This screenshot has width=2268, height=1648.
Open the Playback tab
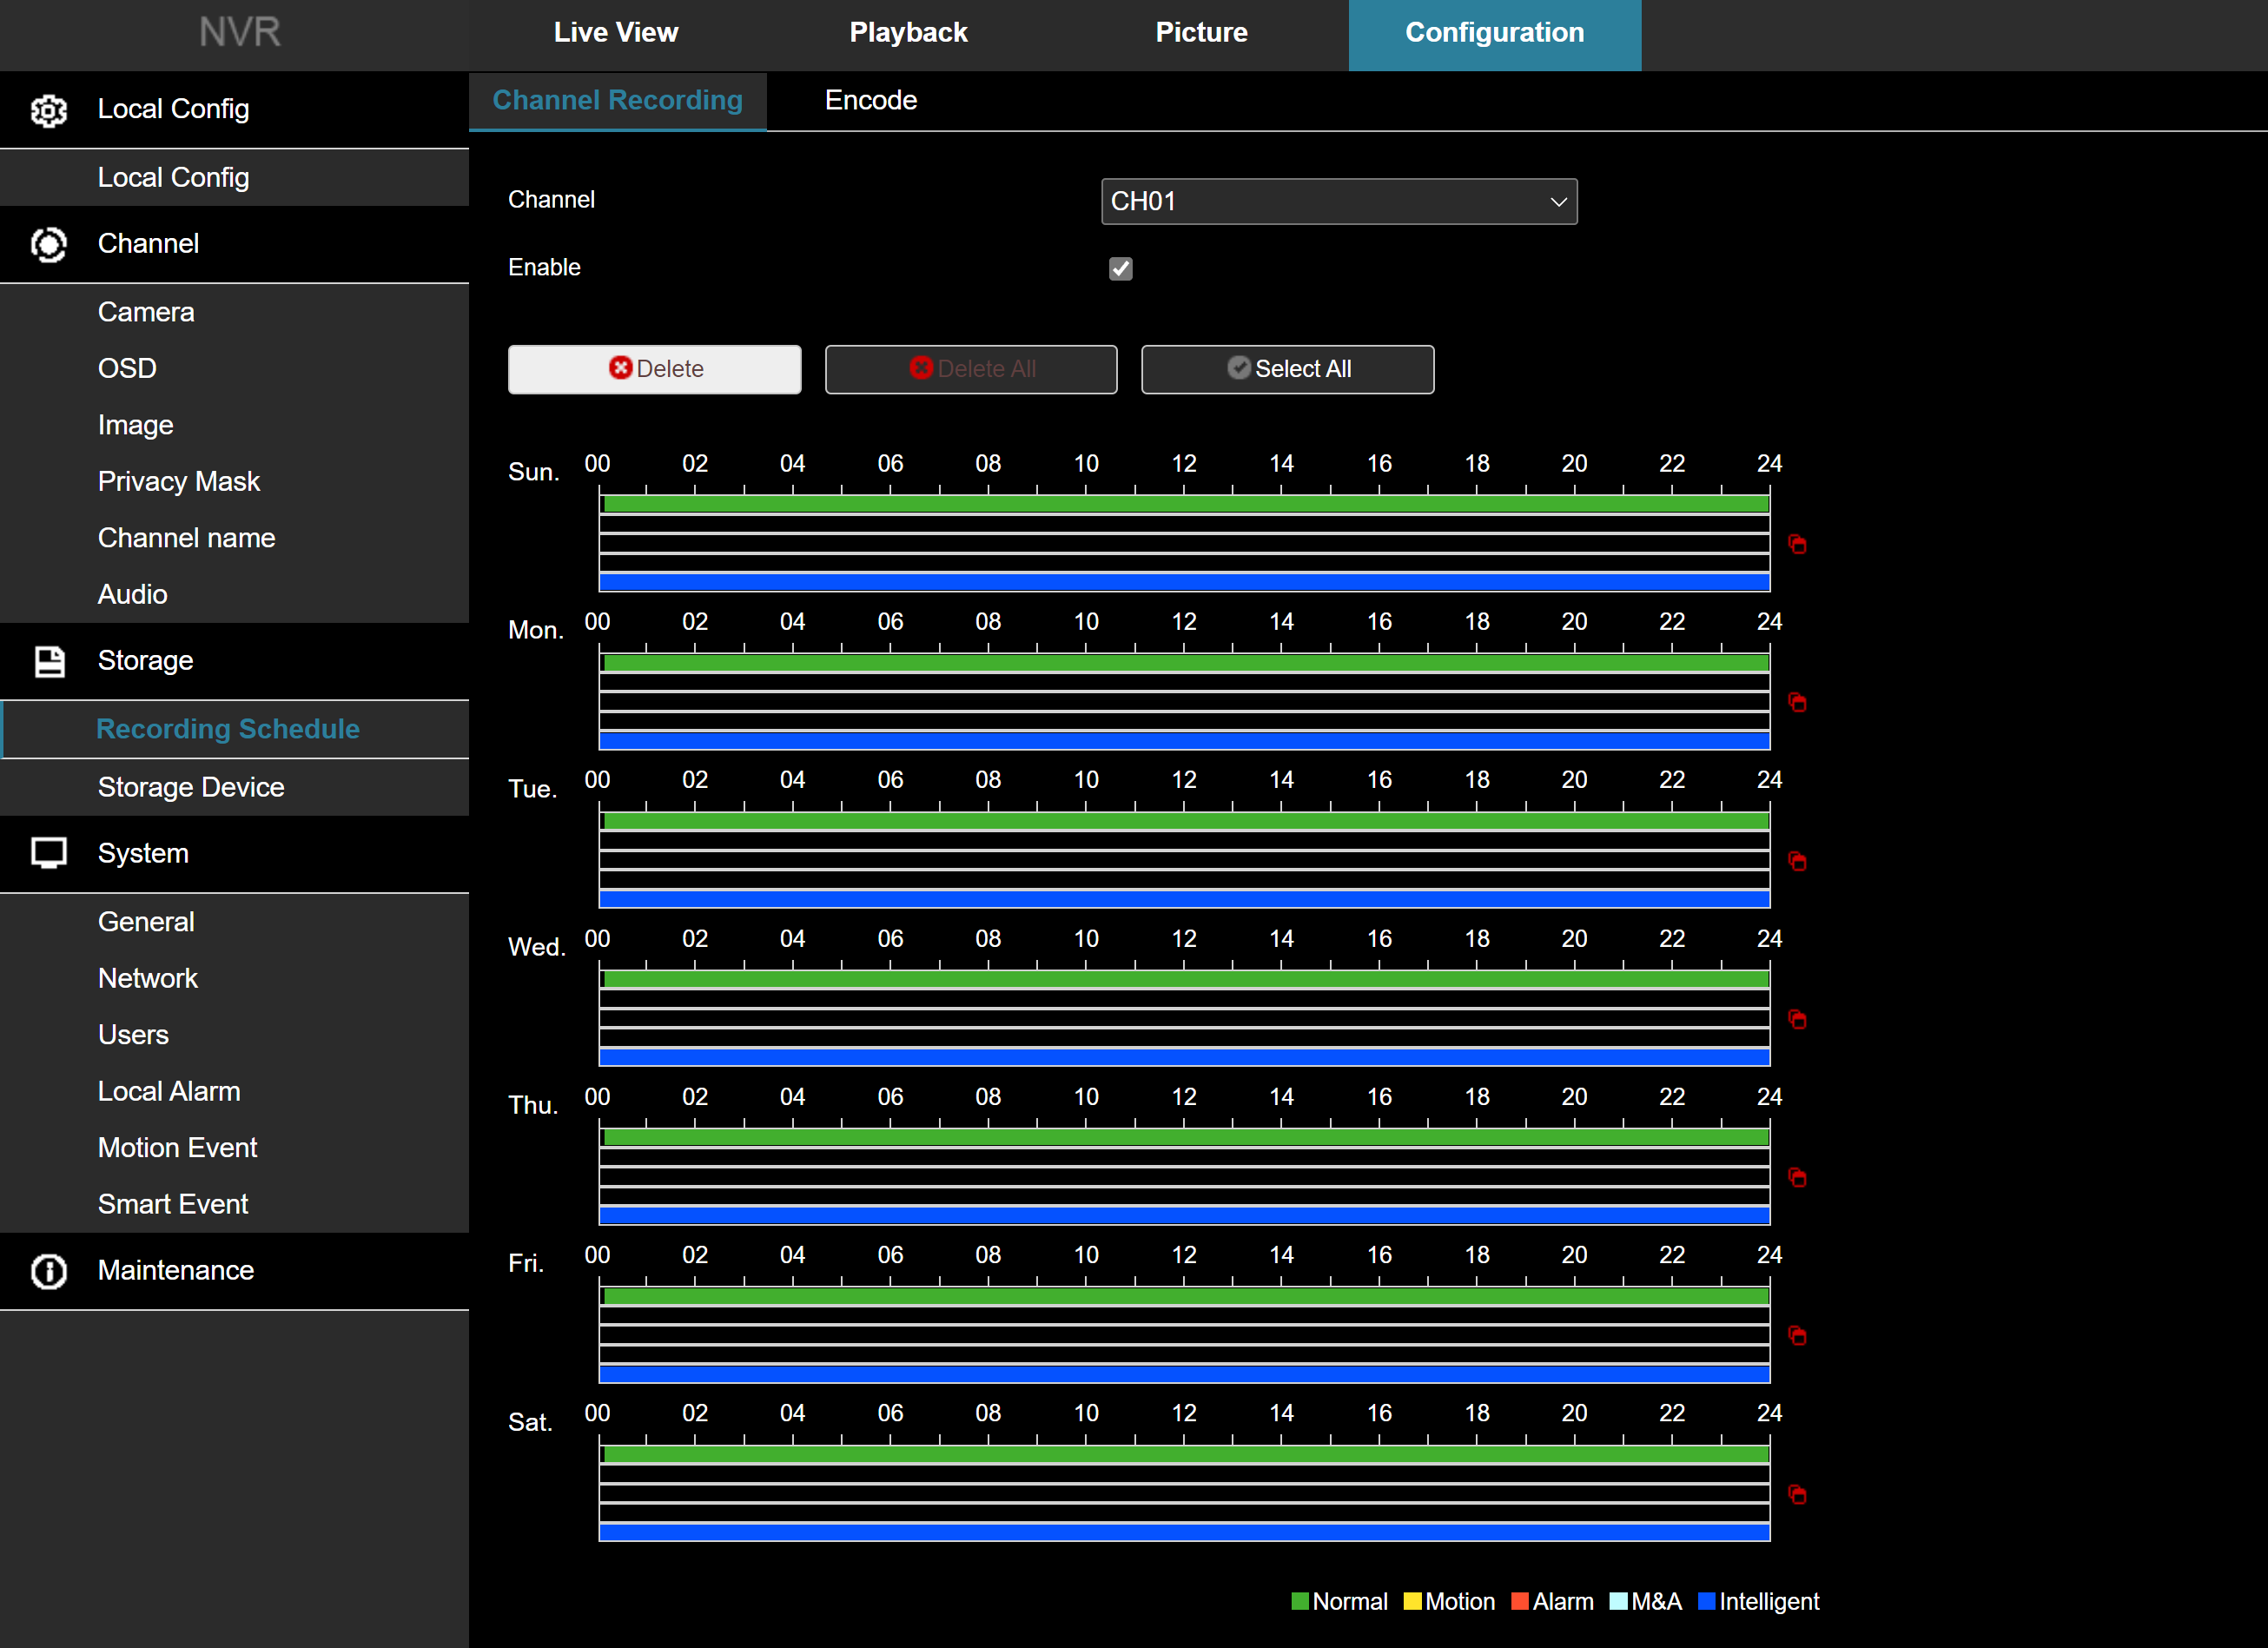(x=908, y=33)
